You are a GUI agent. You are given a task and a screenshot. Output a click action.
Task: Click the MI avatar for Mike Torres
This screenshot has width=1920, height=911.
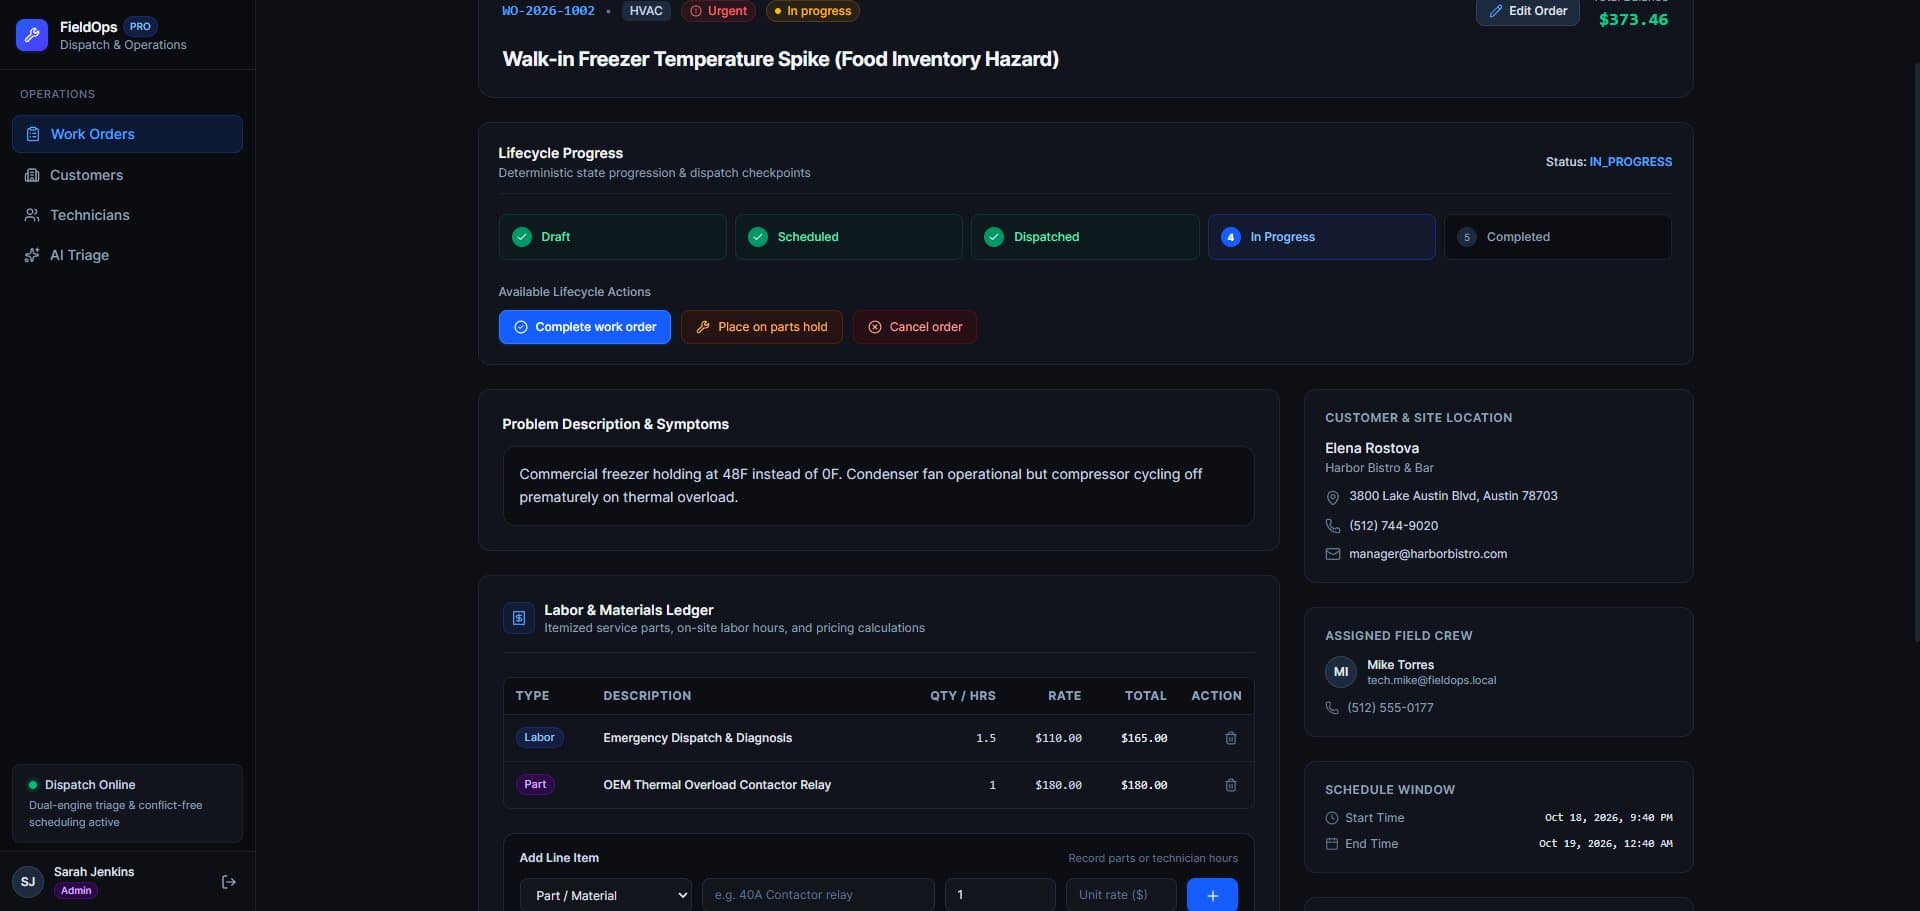[x=1341, y=672]
